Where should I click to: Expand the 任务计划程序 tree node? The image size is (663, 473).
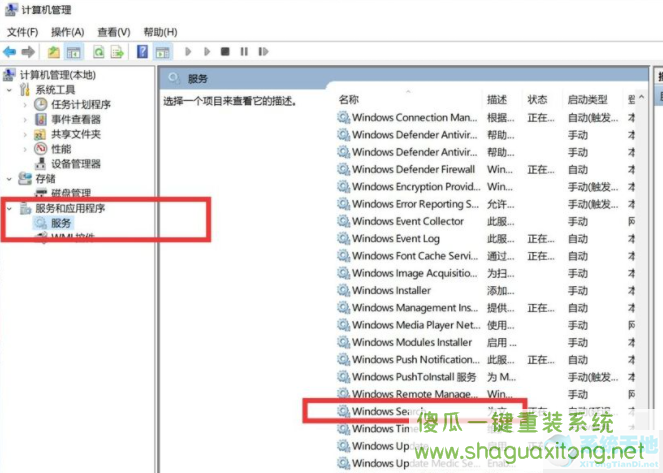click(25, 104)
